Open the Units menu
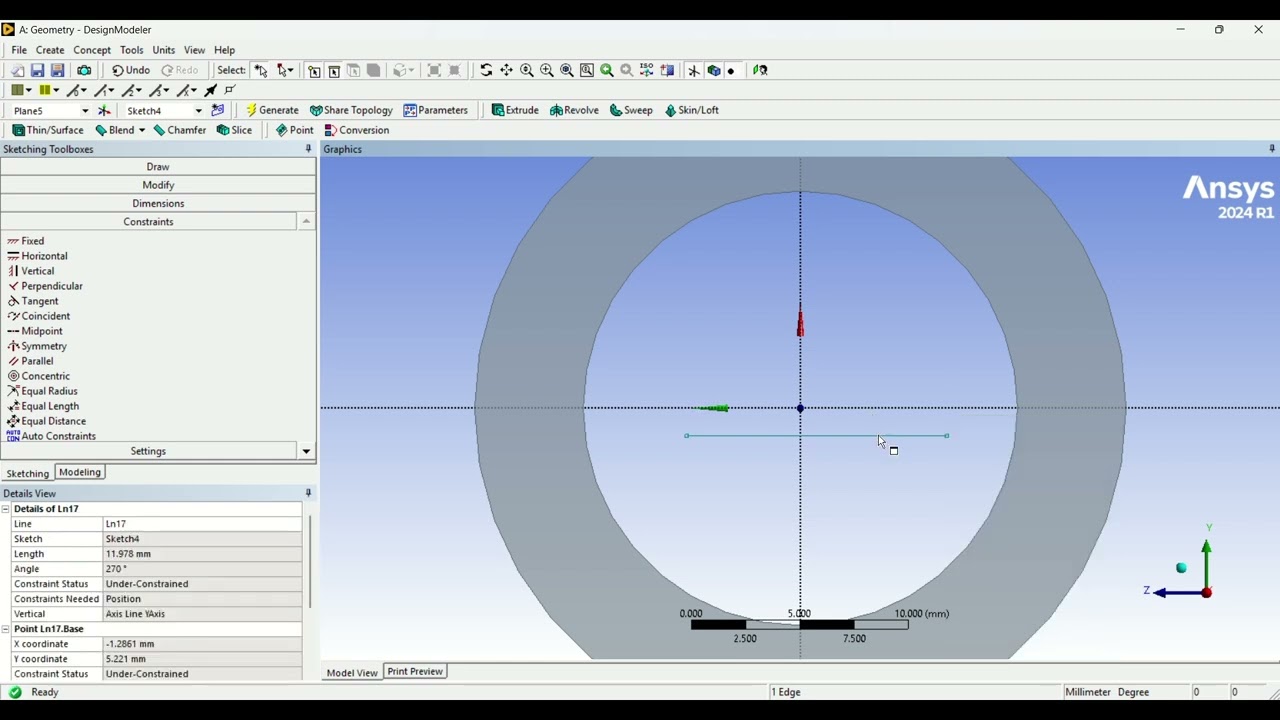The height and width of the screenshot is (720, 1280). coord(164,50)
